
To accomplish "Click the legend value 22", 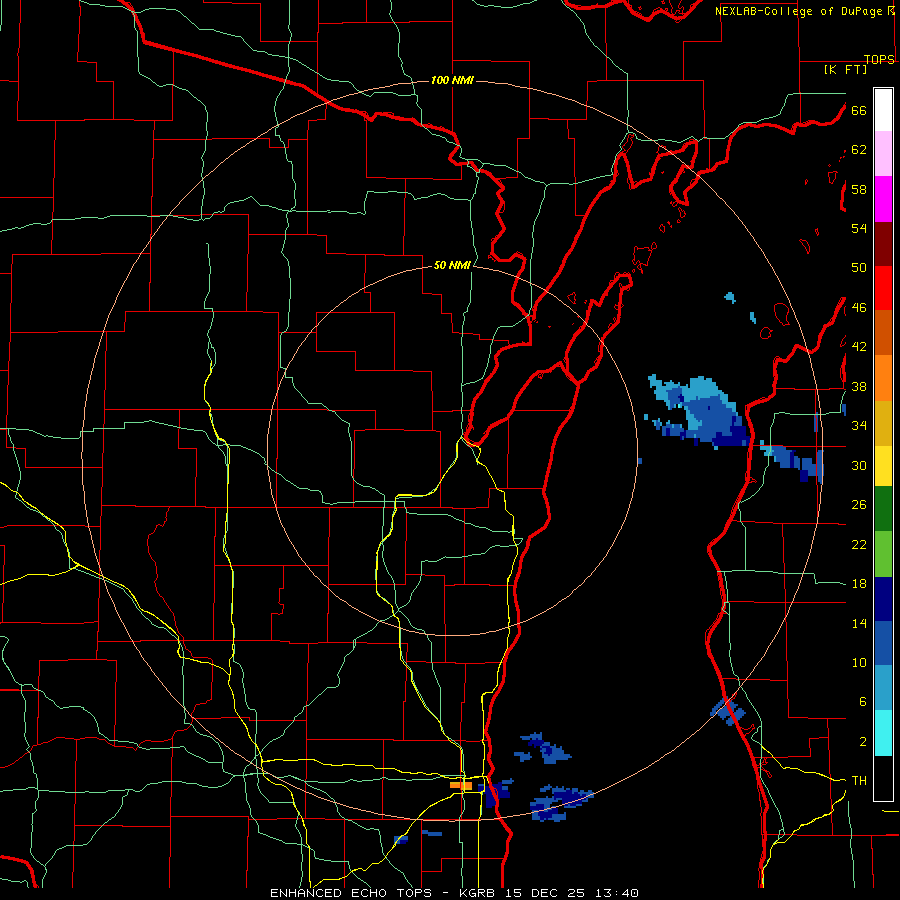I will pyautogui.click(x=859, y=544).
